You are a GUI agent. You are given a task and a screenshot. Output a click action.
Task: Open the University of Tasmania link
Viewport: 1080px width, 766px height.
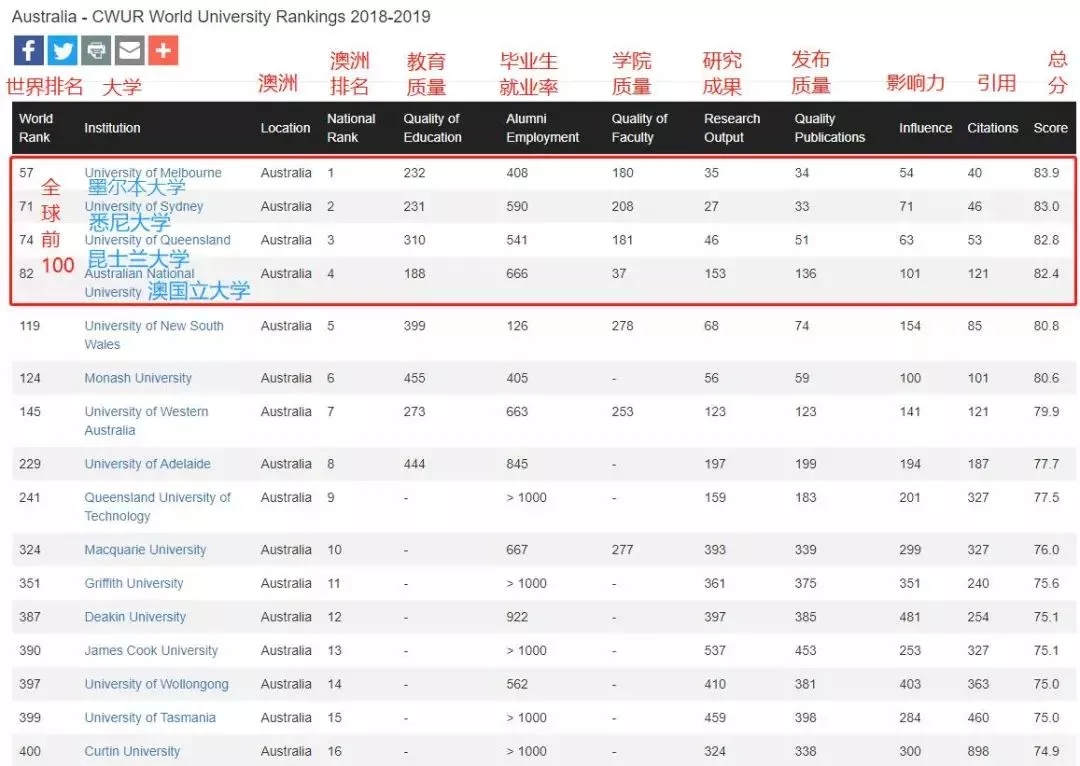[150, 717]
